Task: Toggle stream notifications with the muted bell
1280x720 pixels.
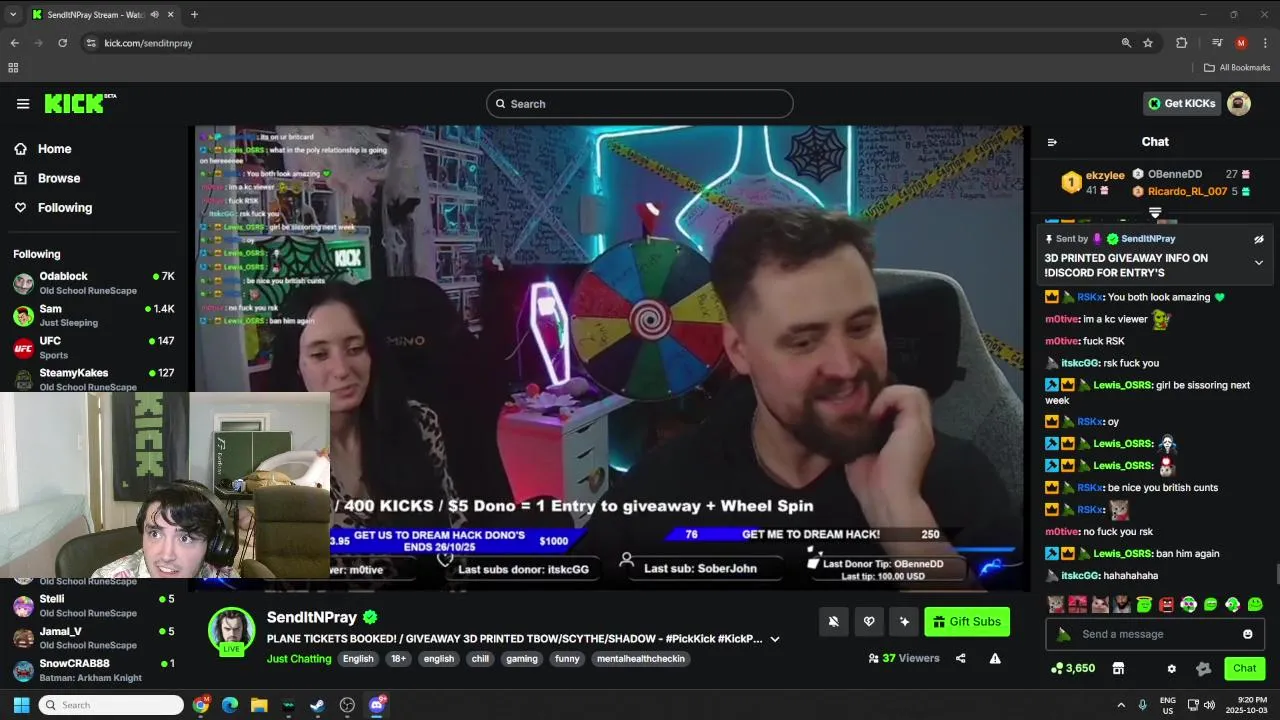Action: tap(833, 622)
